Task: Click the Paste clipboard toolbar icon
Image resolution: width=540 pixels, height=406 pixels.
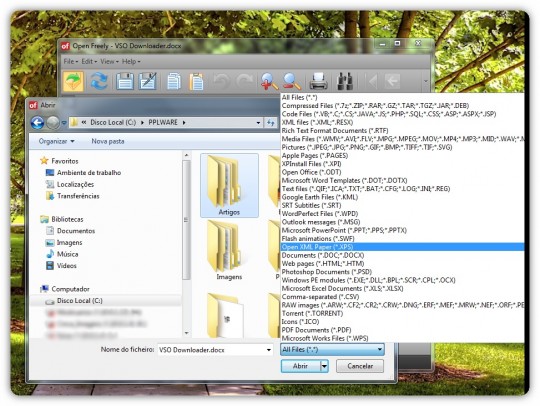Action: [196, 82]
